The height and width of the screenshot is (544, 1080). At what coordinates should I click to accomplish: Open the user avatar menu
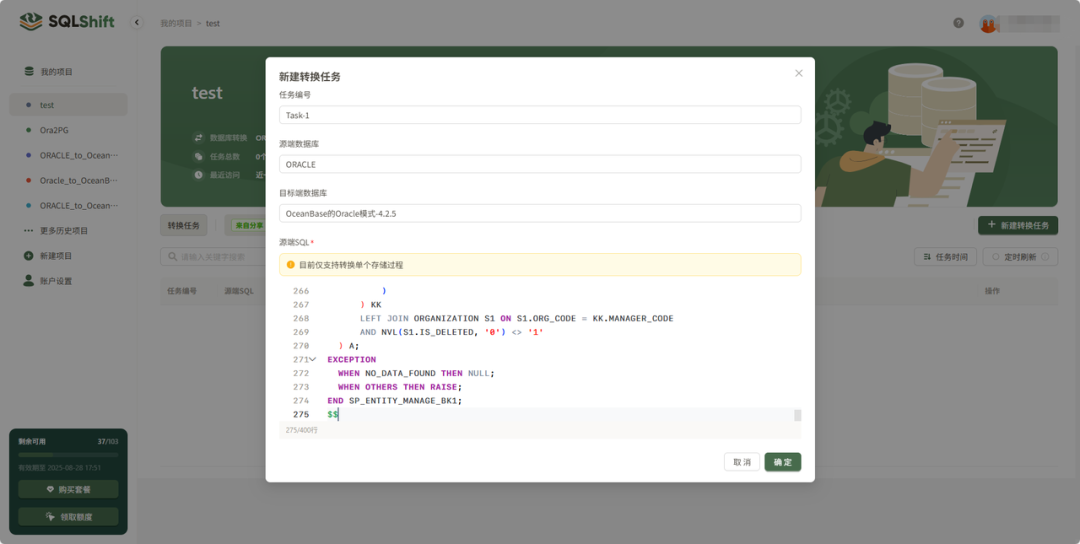click(x=988, y=23)
